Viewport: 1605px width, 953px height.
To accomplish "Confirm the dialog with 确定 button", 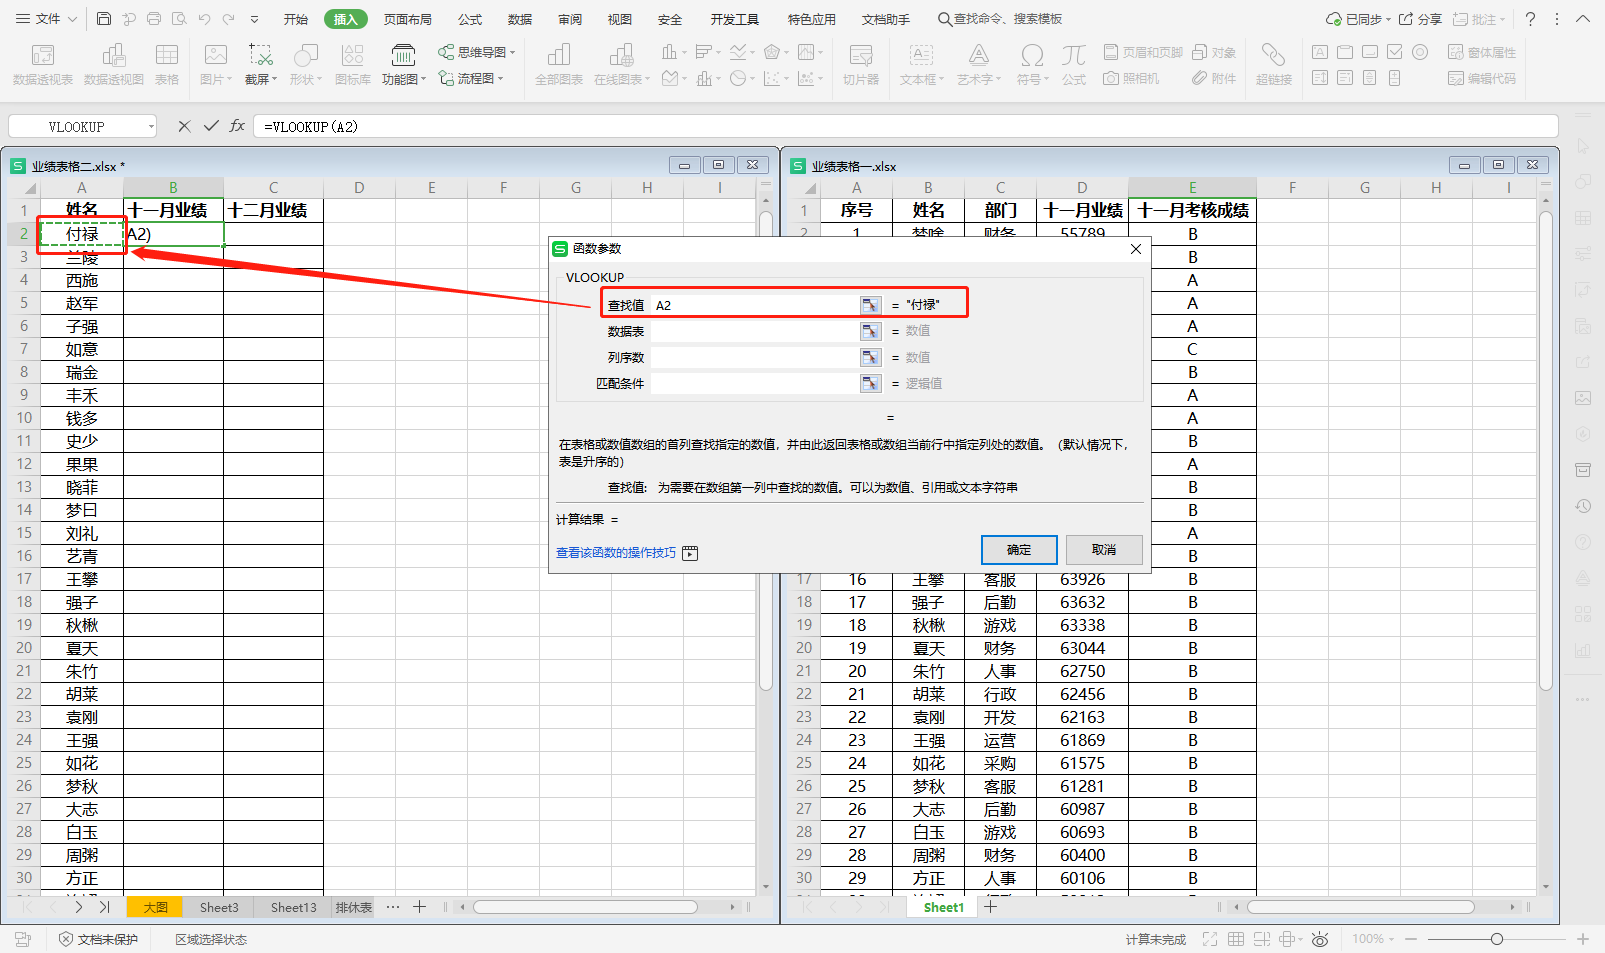I will point(1018,549).
